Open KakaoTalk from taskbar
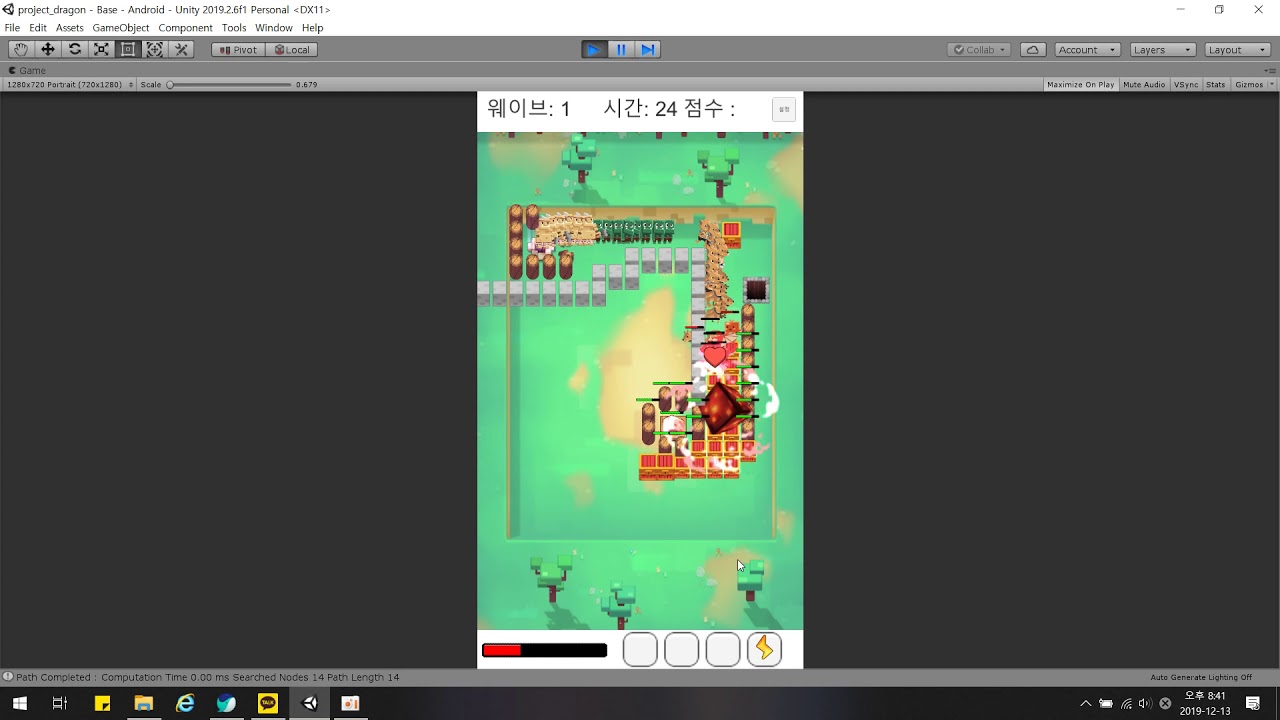Screen dimensions: 1280x720 tap(268, 703)
